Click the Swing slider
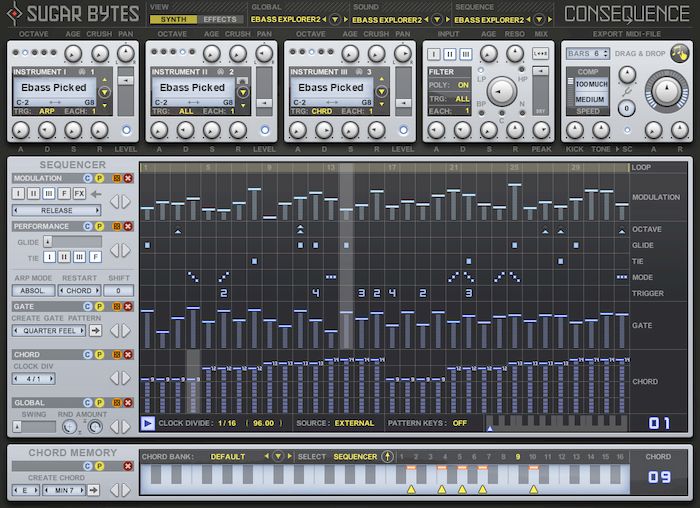The width and height of the screenshot is (700, 508). click(34, 427)
